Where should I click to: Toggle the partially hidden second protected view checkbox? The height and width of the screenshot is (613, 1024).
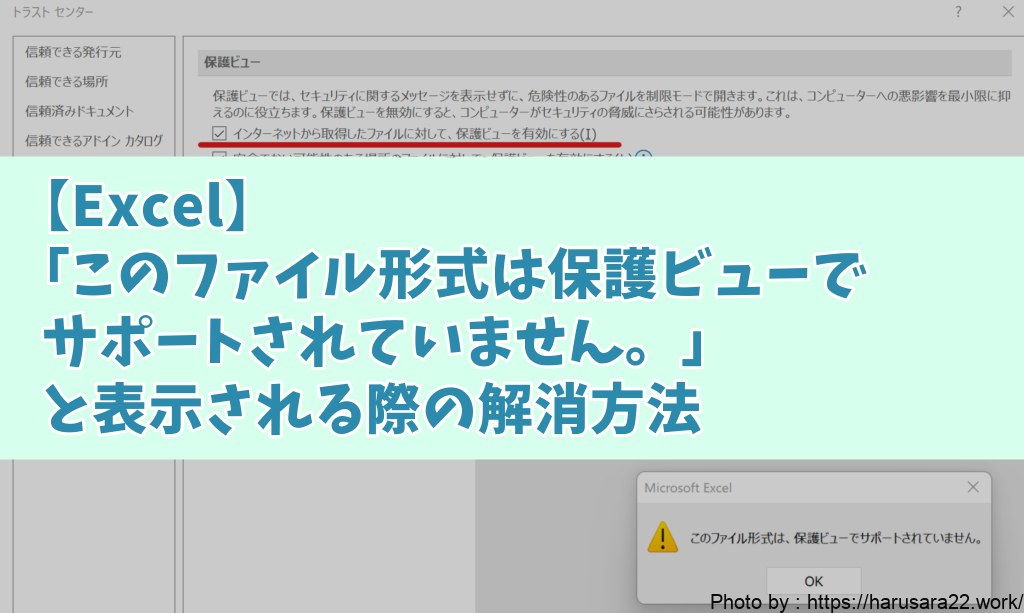pyautogui.click(x=220, y=154)
